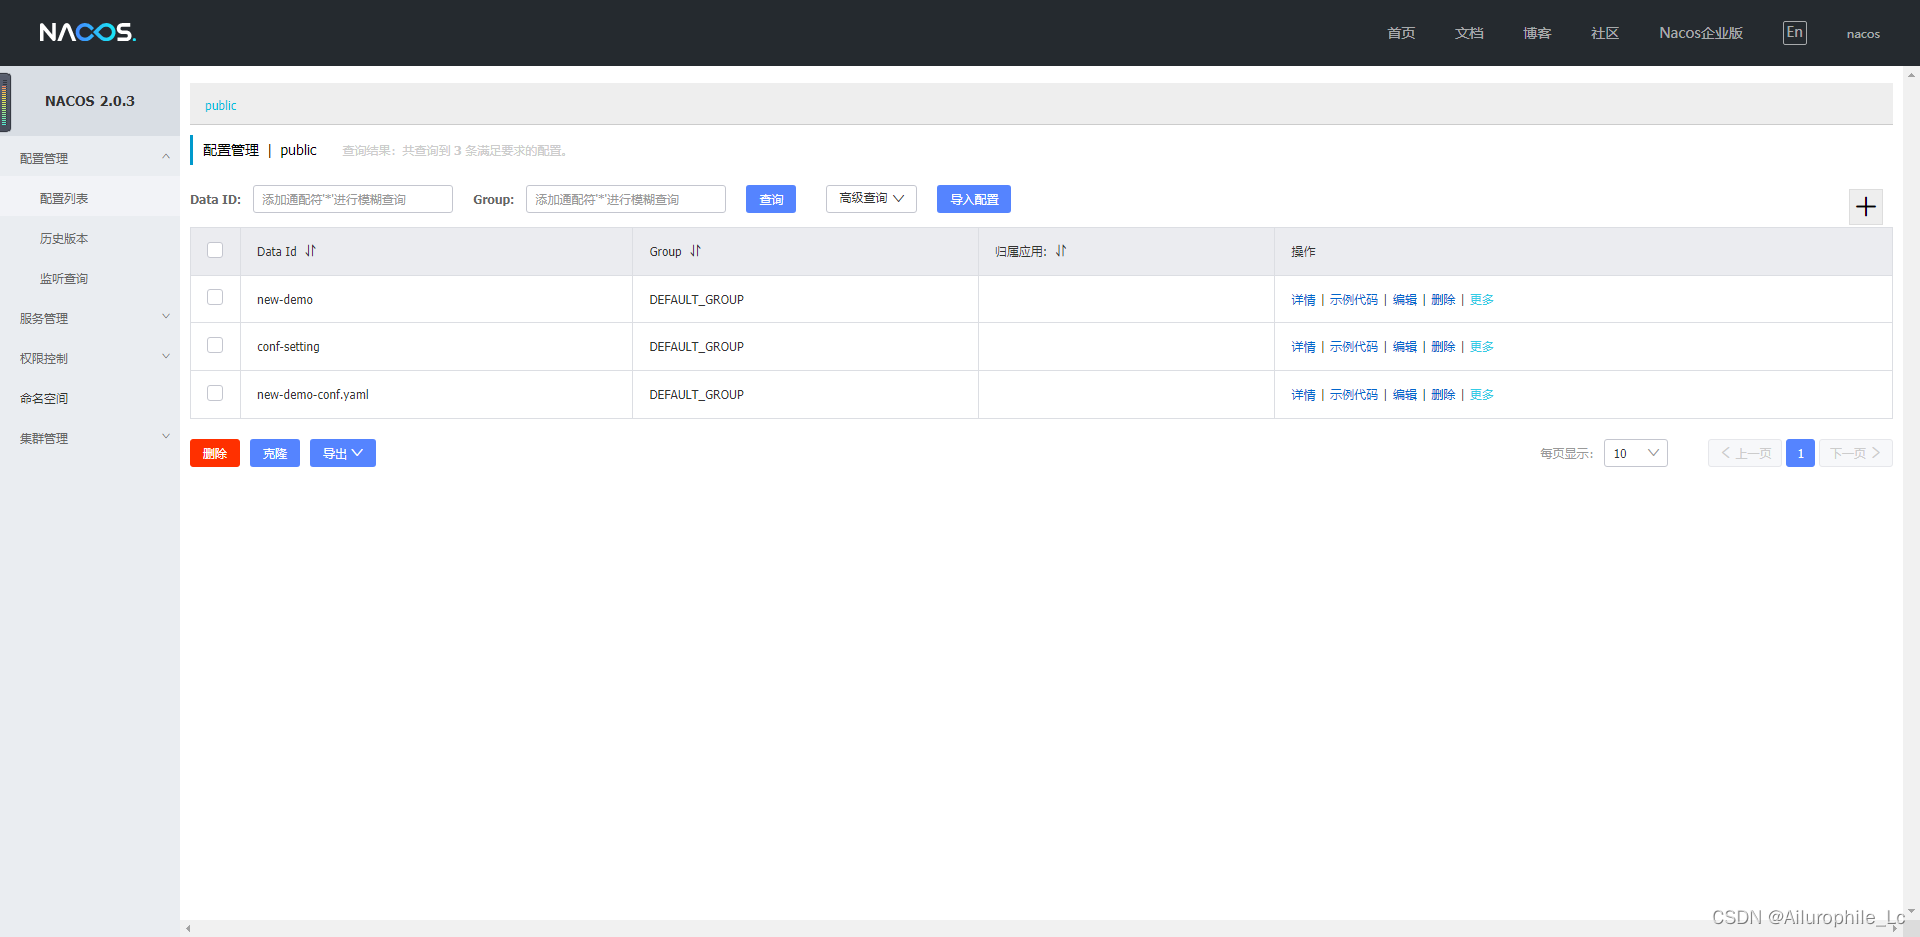Expand the 集群管理 sidebar section
Screen dimensions: 1920x937
tap(90, 438)
